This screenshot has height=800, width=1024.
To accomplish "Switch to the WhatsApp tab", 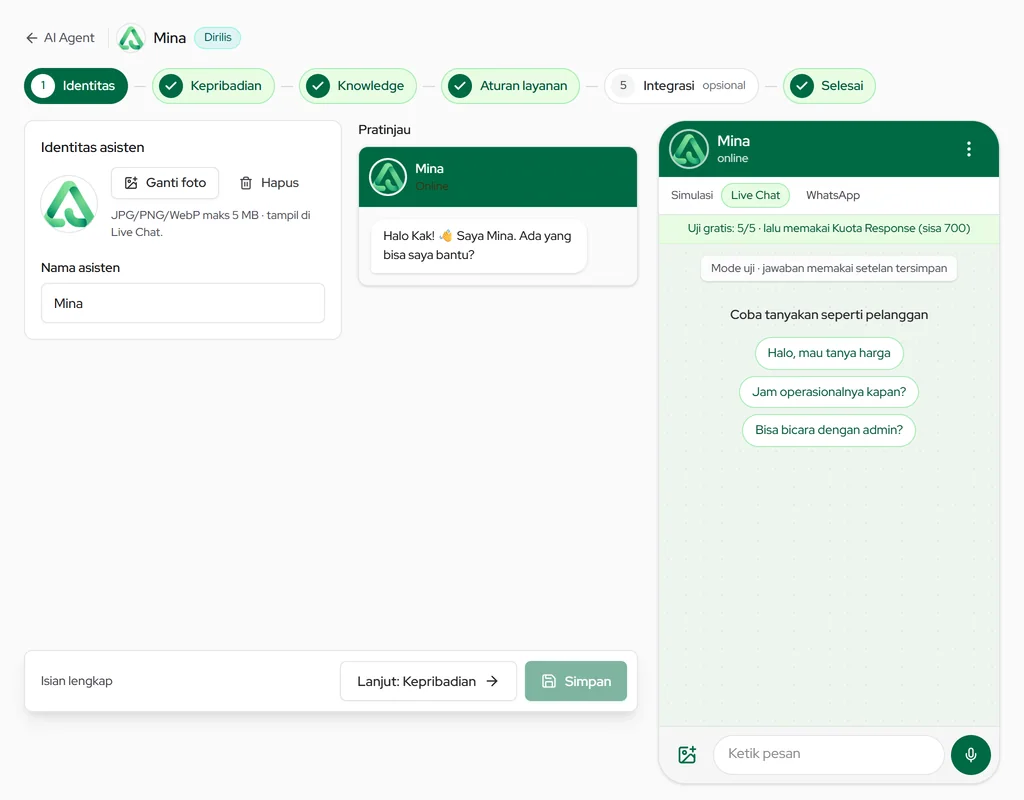I will 833,195.
